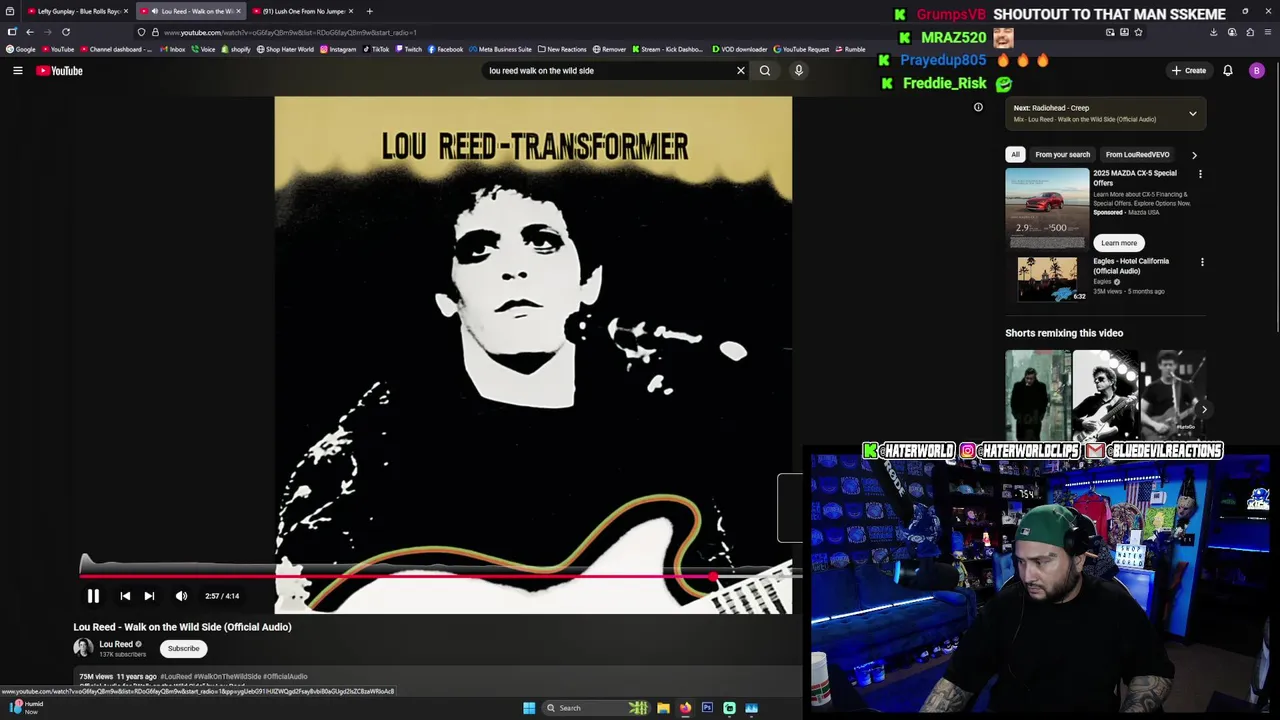Image resolution: width=1280 pixels, height=720 pixels.
Task: Open the YouTube notifications bell
Action: (1228, 70)
